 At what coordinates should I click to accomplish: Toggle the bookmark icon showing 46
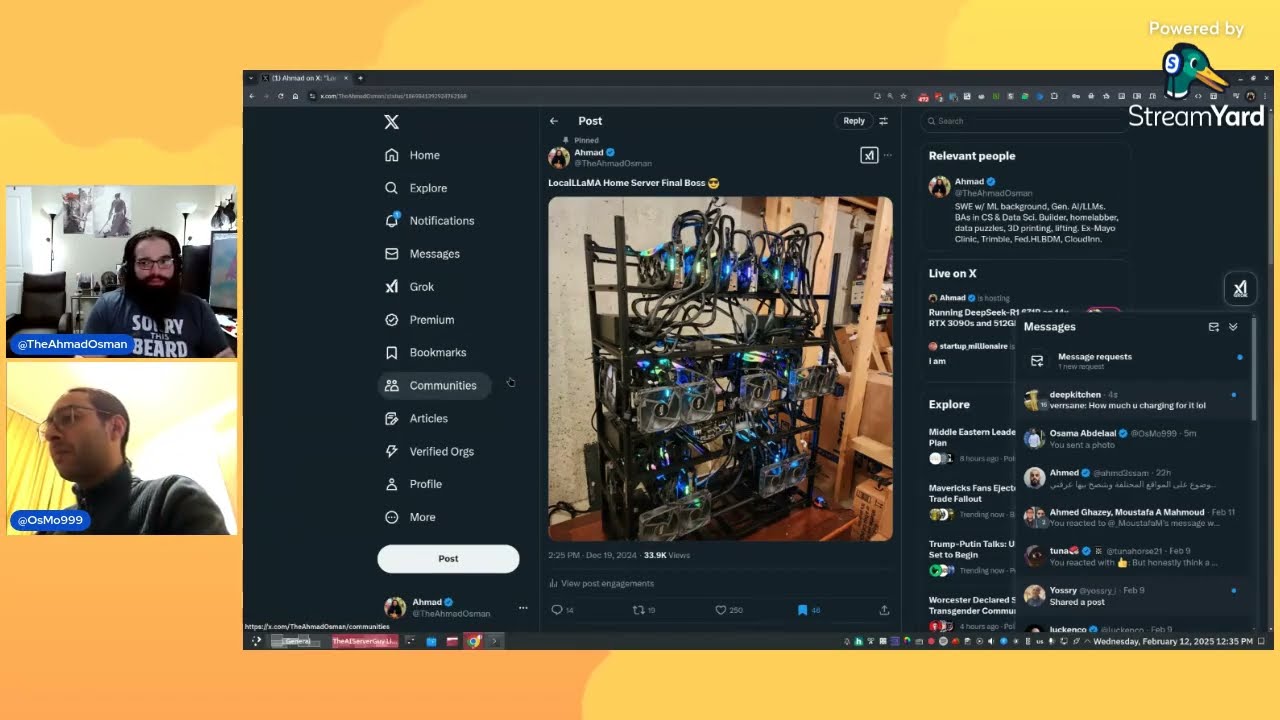point(802,610)
